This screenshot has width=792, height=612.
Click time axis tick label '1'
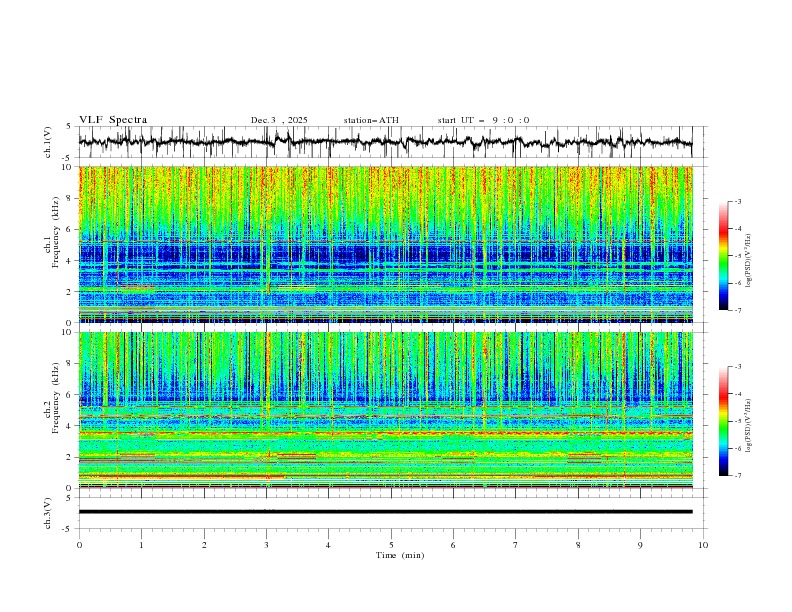(x=141, y=545)
